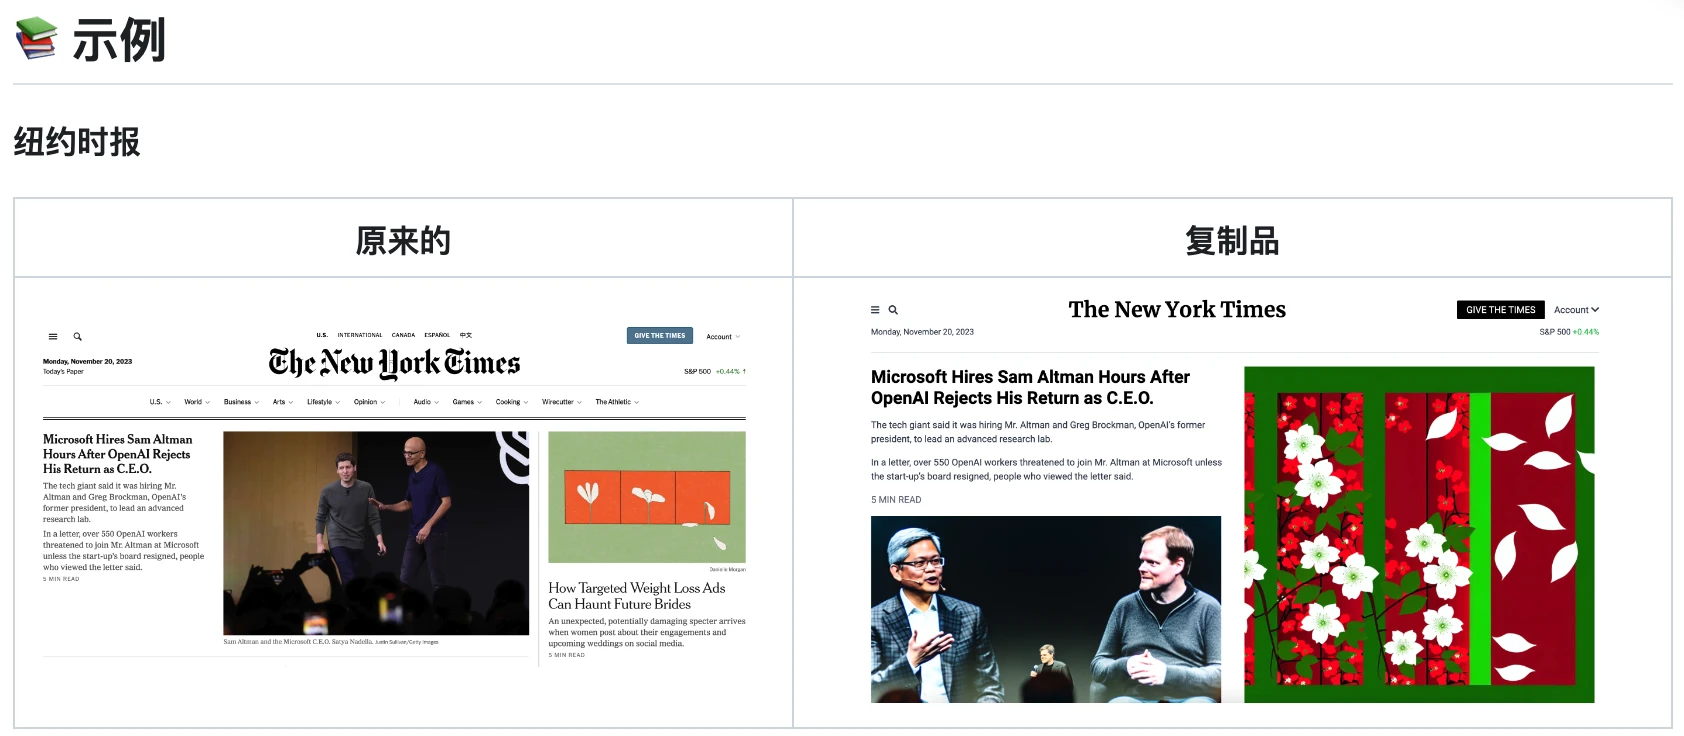
Task: Expand Account dropdown in replica header
Action: pyautogui.click(x=1576, y=310)
